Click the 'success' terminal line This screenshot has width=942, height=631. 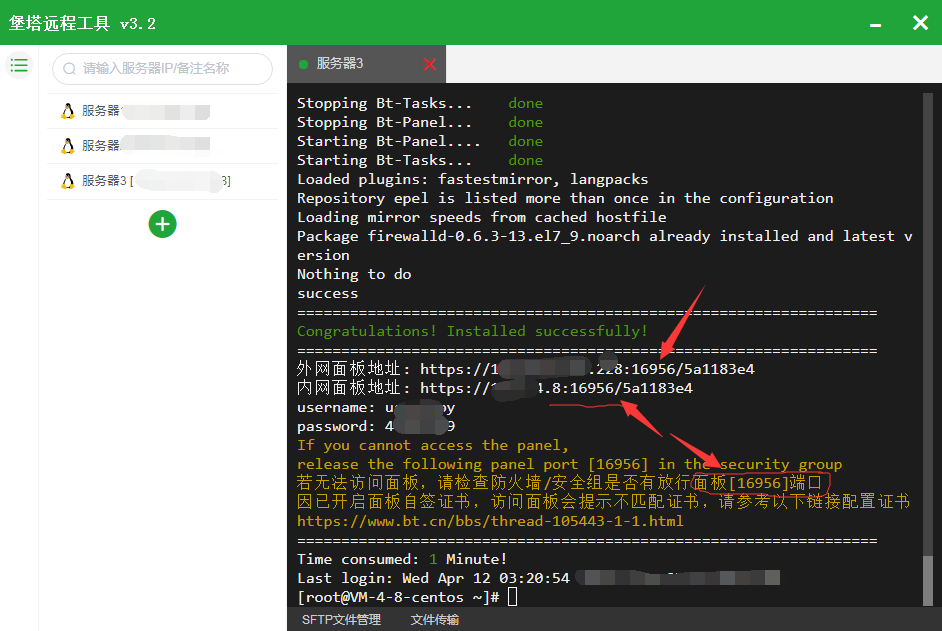pos(327,293)
